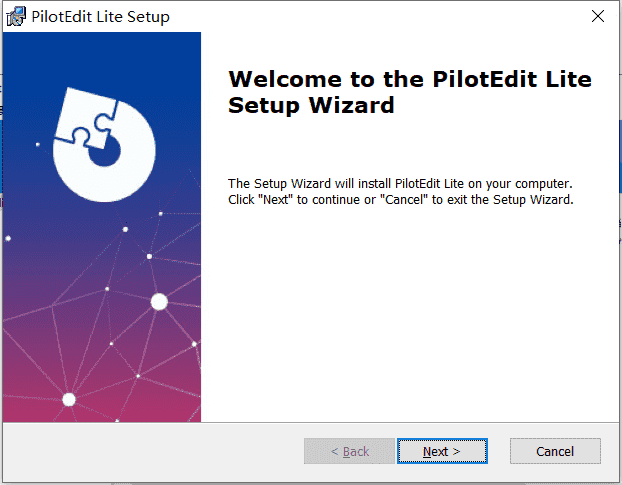This screenshot has width=622, height=485.
Task: Click the tiny white dot beside the logo
Action: pyautogui.click(x=38, y=145)
